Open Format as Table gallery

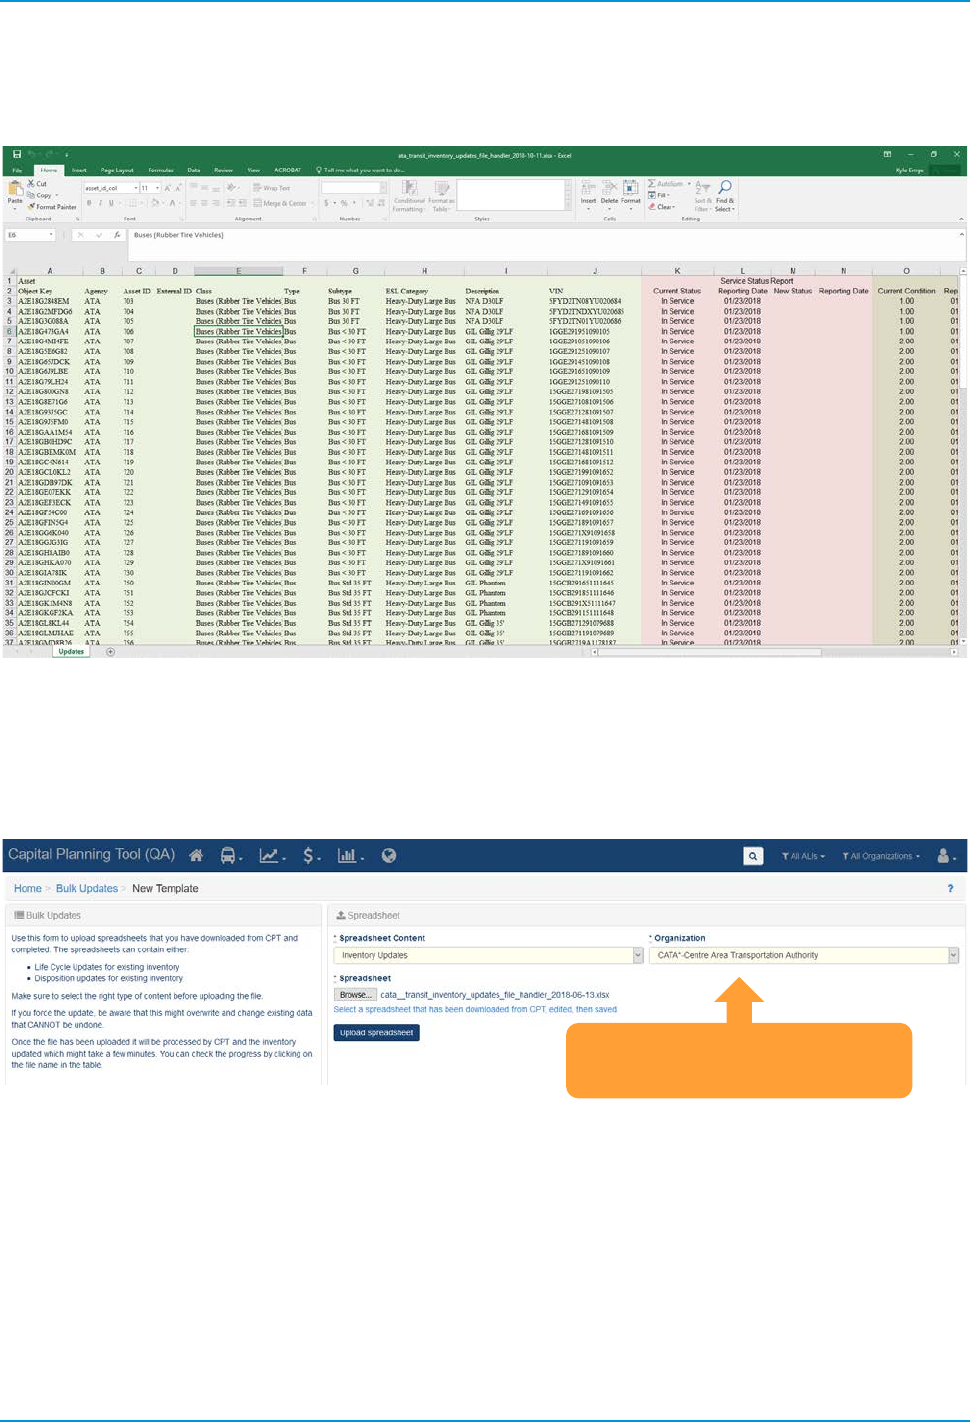(x=441, y=196)
